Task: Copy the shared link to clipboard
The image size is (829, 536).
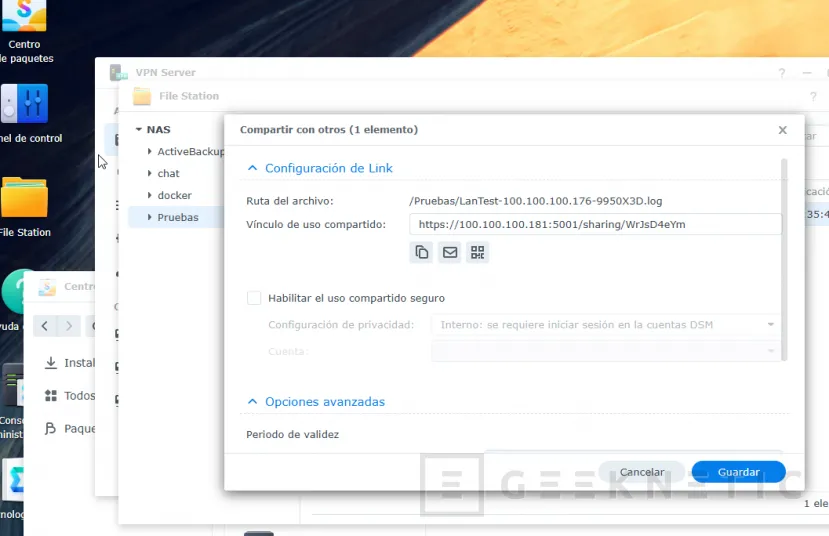Action: (x=421, y=253)
